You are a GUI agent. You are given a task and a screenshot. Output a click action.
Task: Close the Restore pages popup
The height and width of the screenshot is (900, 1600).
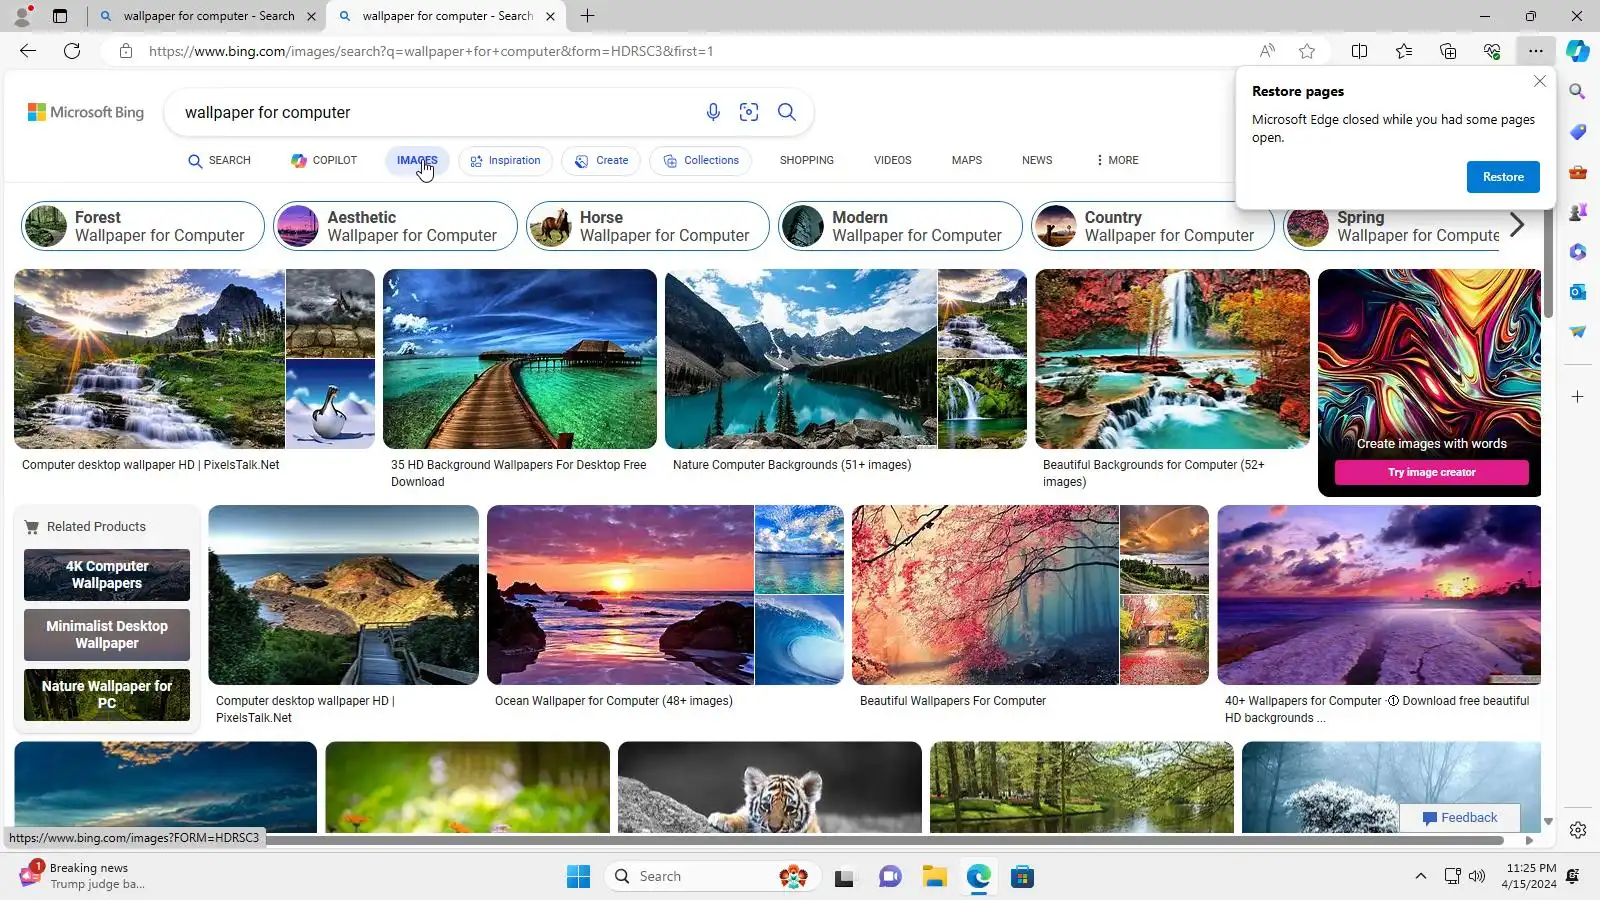pyautogui.click(x=1540, y=81)
